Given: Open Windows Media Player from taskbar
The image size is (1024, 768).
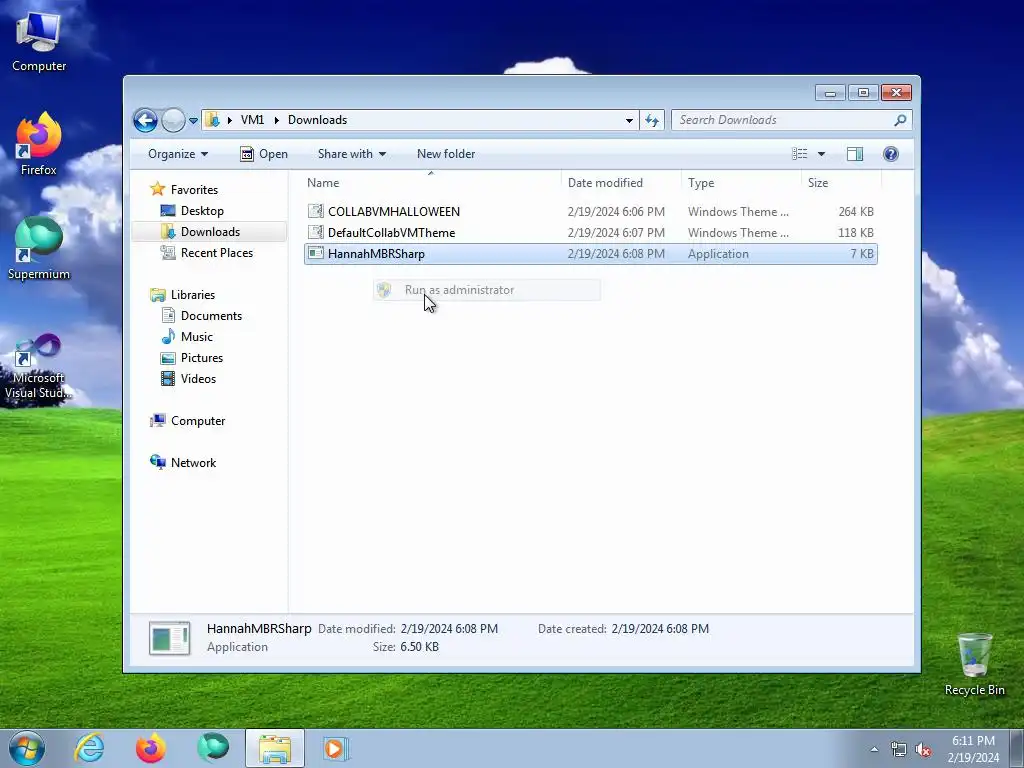Looking at the screenshot, I should (x=336, y=748).
